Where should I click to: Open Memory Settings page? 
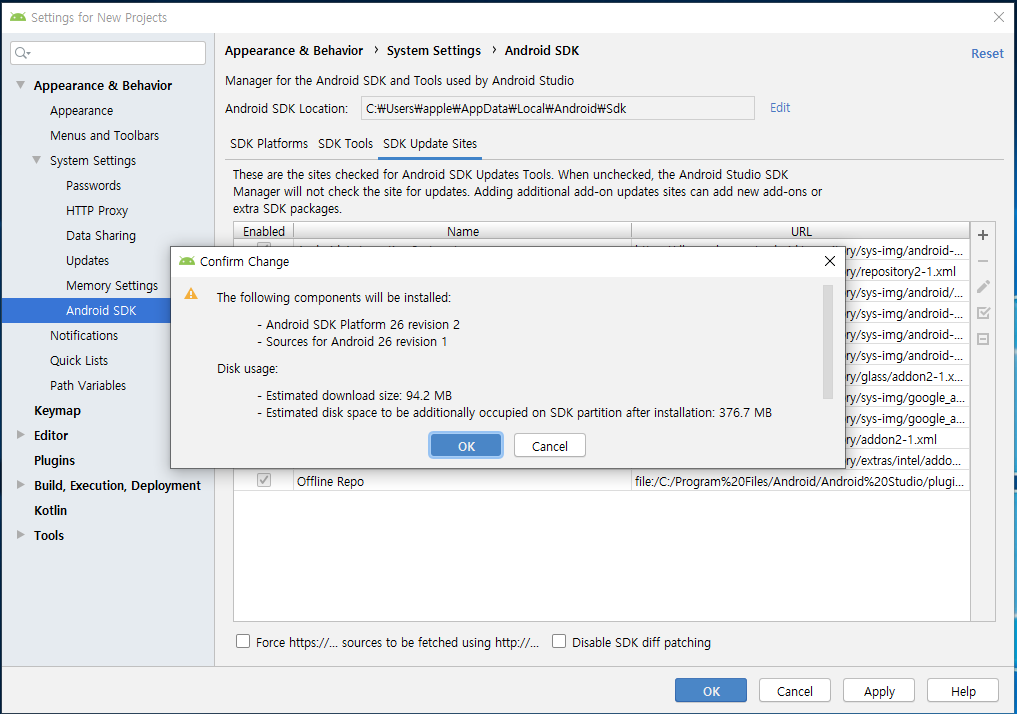[x=112, y=285]
